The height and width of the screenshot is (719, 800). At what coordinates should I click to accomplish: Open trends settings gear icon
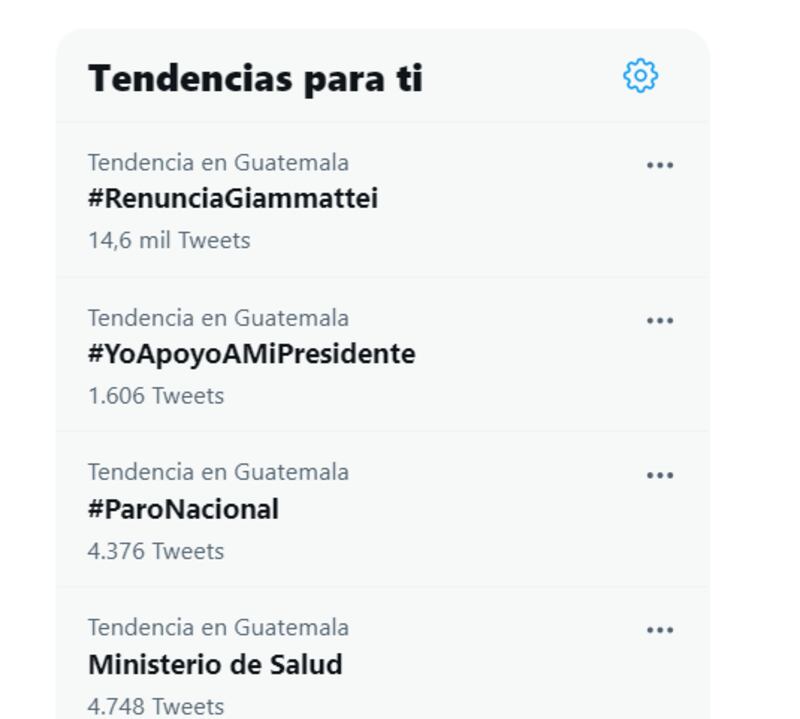pos(640,76)
